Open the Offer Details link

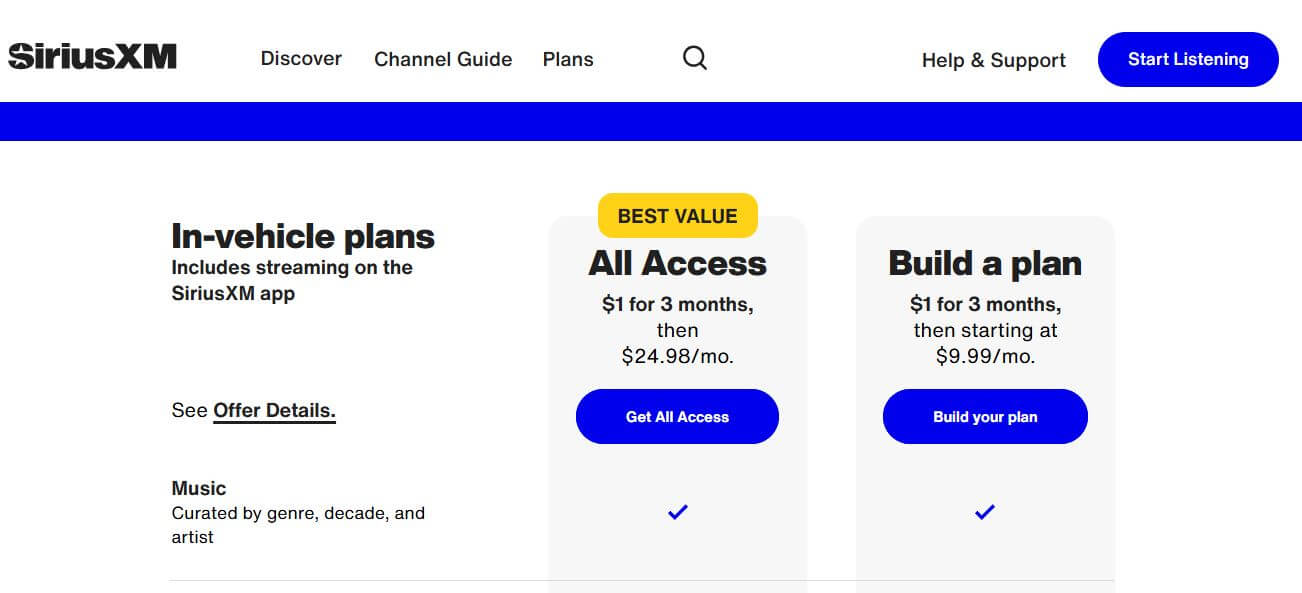coord(274,410)
